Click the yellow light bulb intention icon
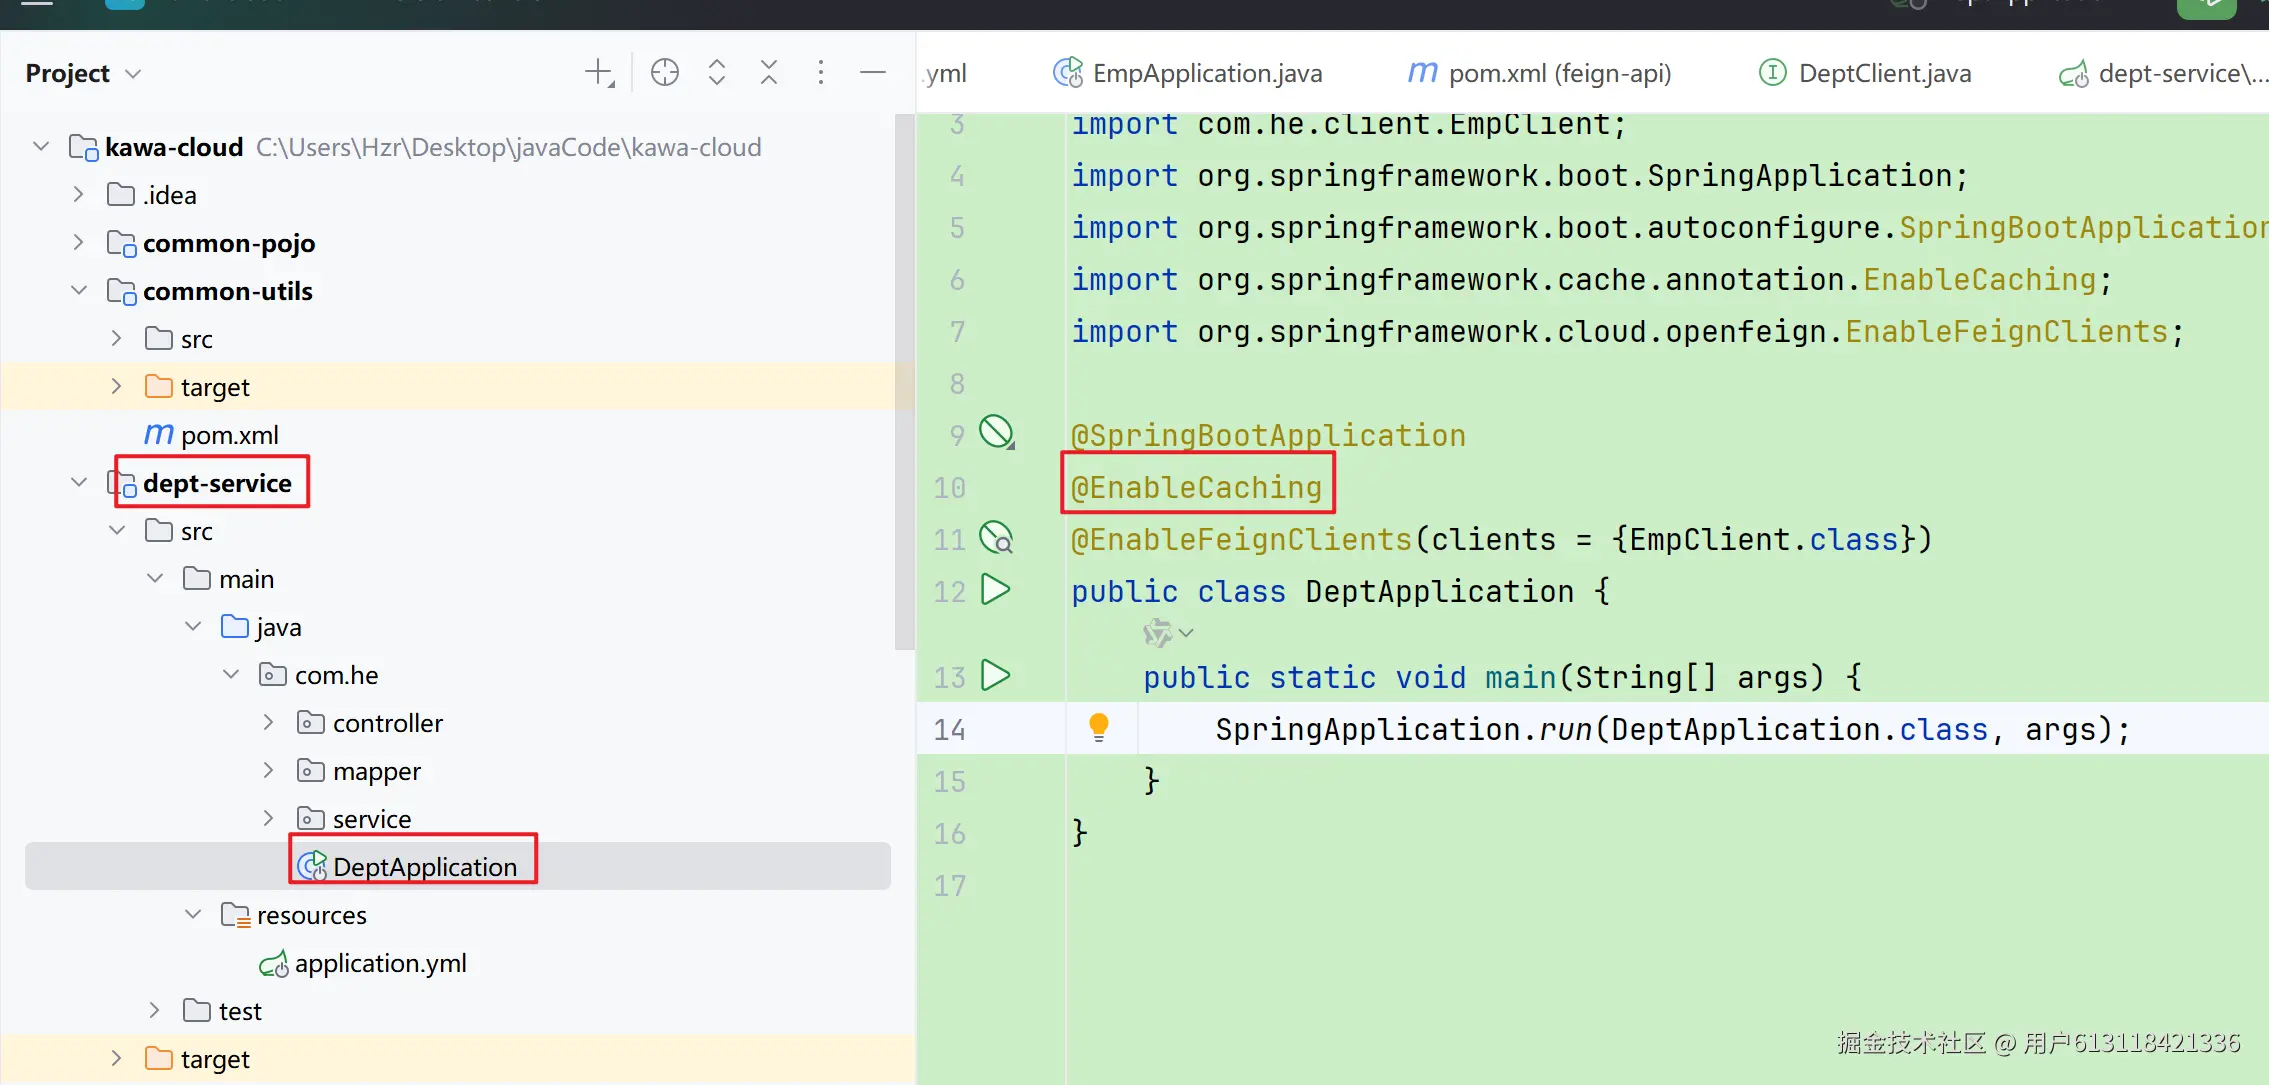This screenshot has width=2269, height=1085. click(1098, 727)
